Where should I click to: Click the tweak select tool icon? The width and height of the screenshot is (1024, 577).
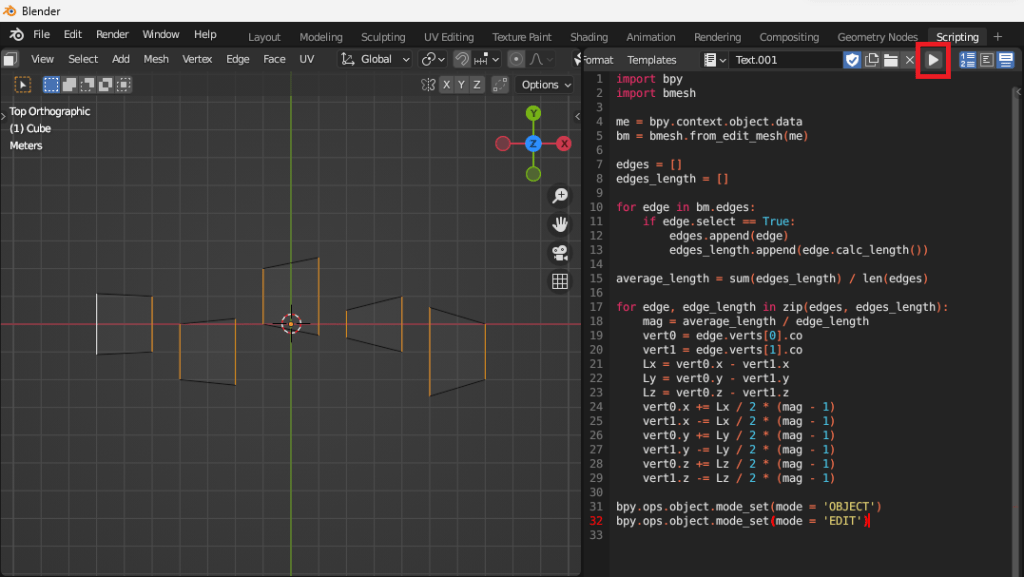22,85
